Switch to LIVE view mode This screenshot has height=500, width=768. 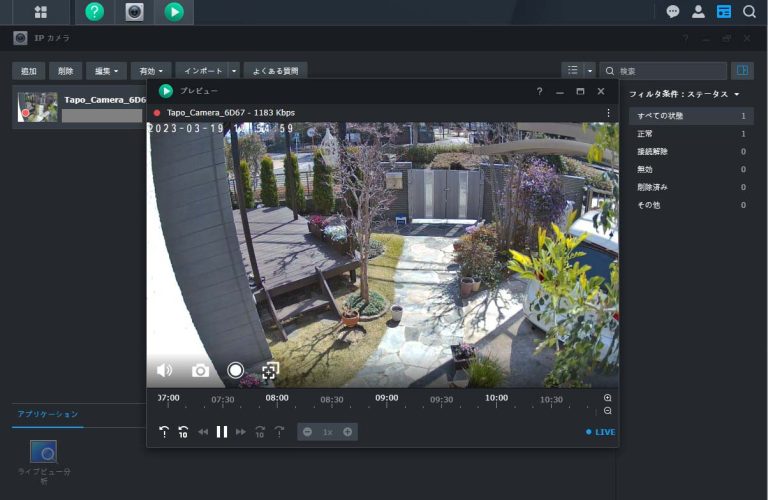600,432
